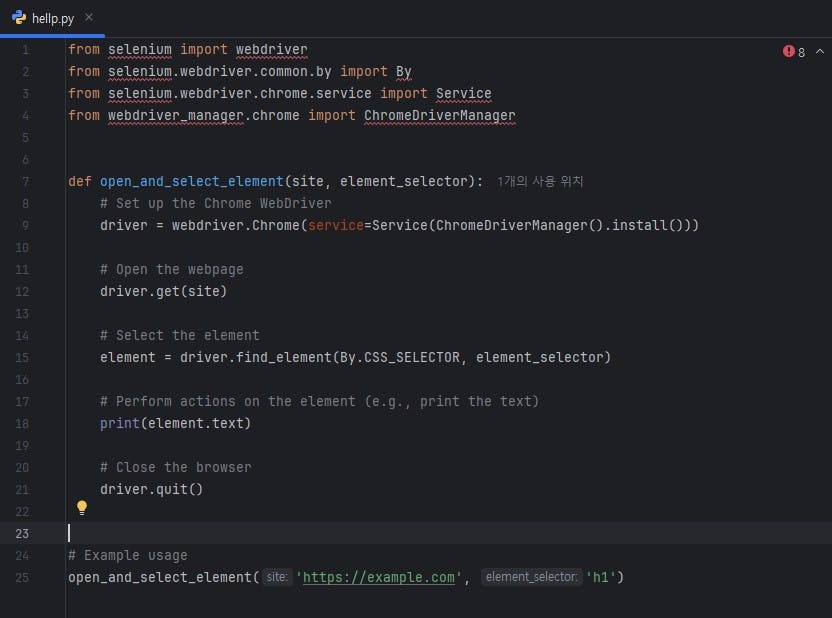This screenshot has height=618, width=832.
Task: Click the "# Example usage" comment
Action: pyautogui.click(x=127, y=555)
